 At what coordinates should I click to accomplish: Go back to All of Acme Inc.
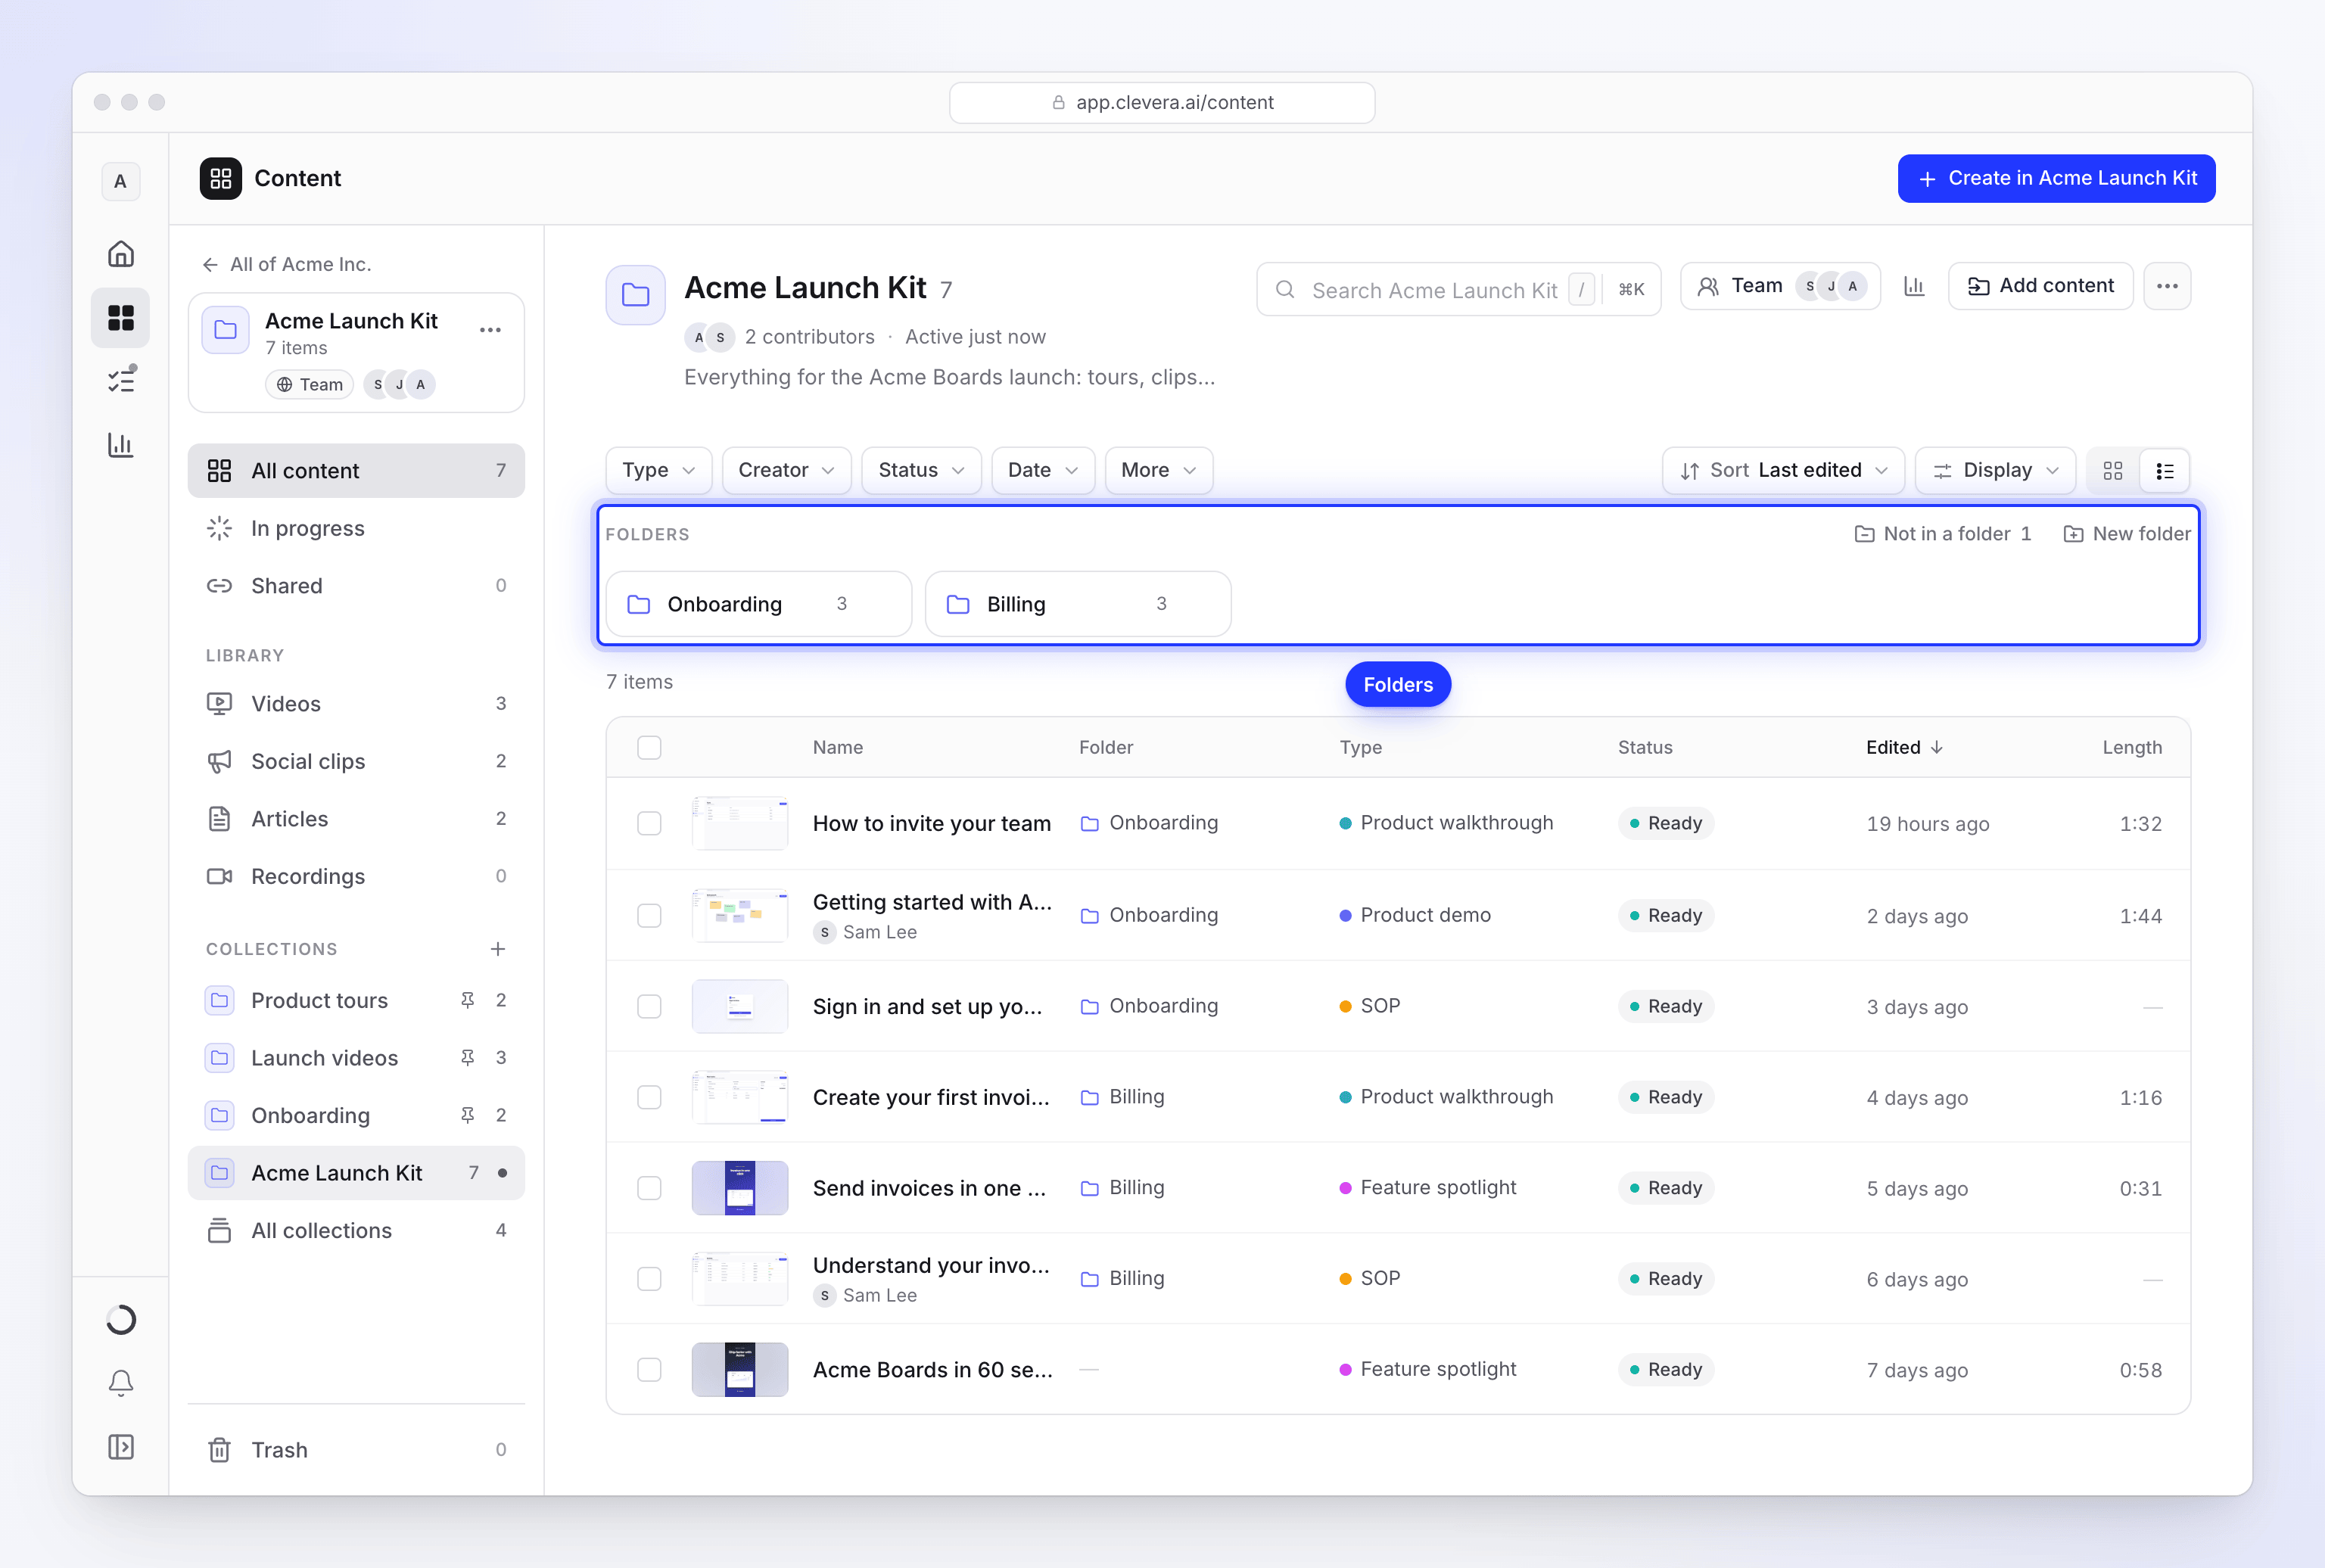[286, 264]
